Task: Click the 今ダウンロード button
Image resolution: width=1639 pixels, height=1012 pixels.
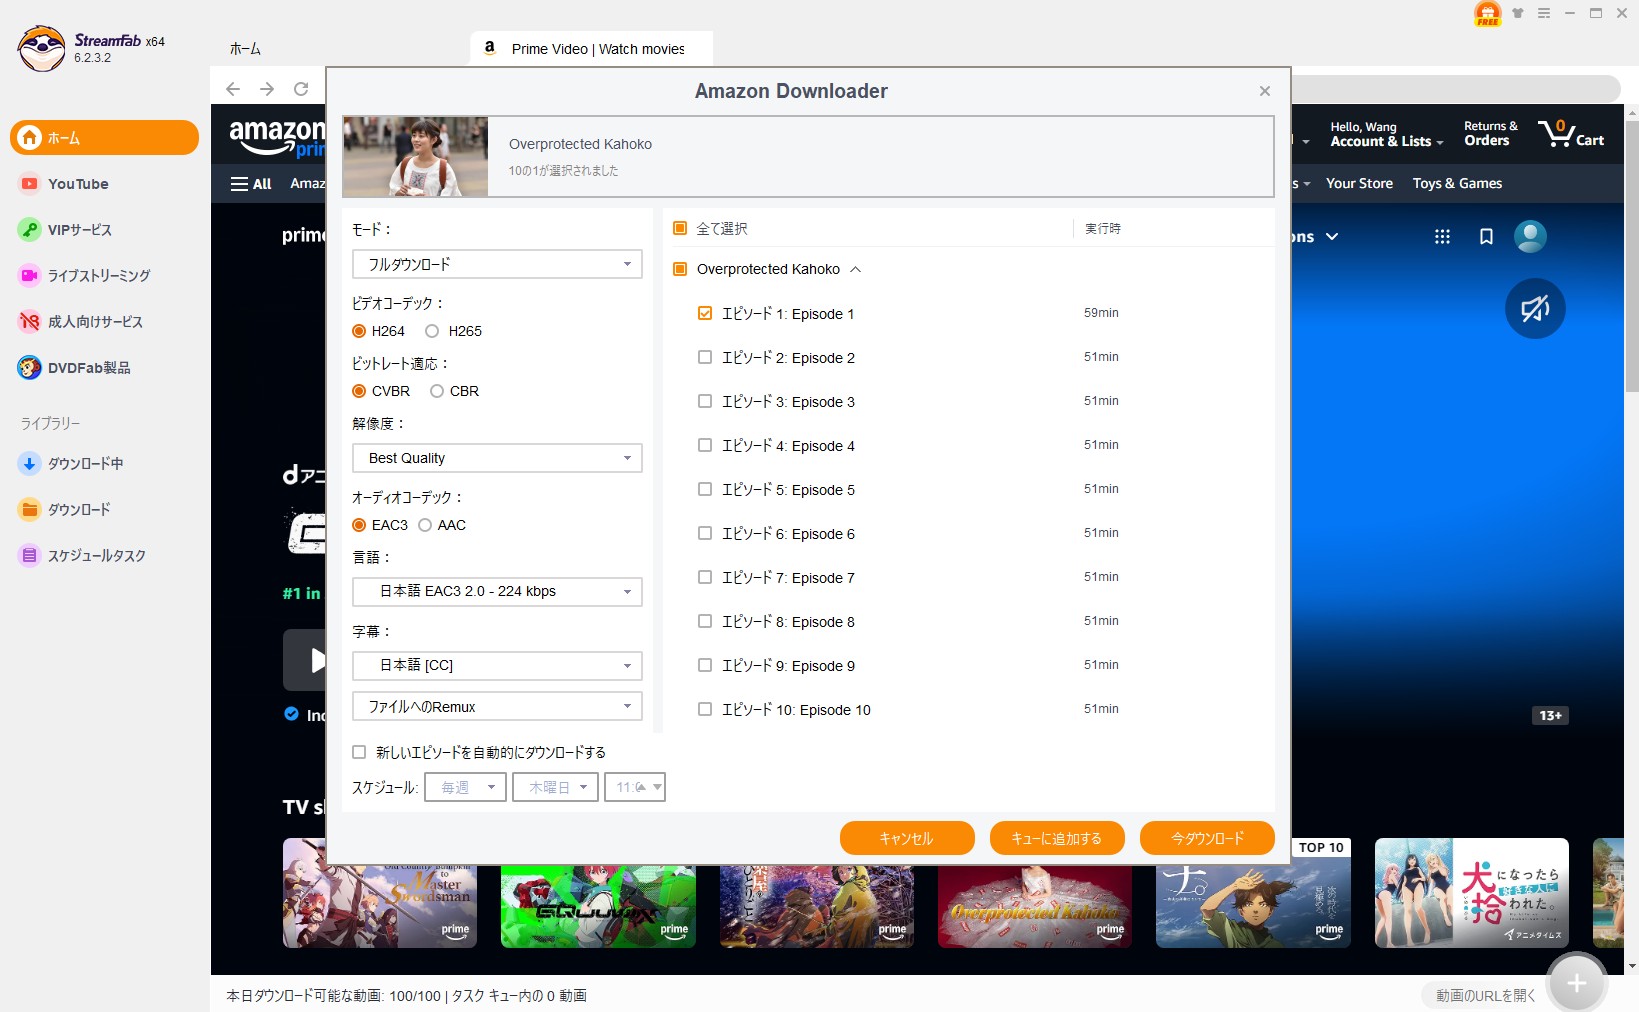Action: (1207, 838)
